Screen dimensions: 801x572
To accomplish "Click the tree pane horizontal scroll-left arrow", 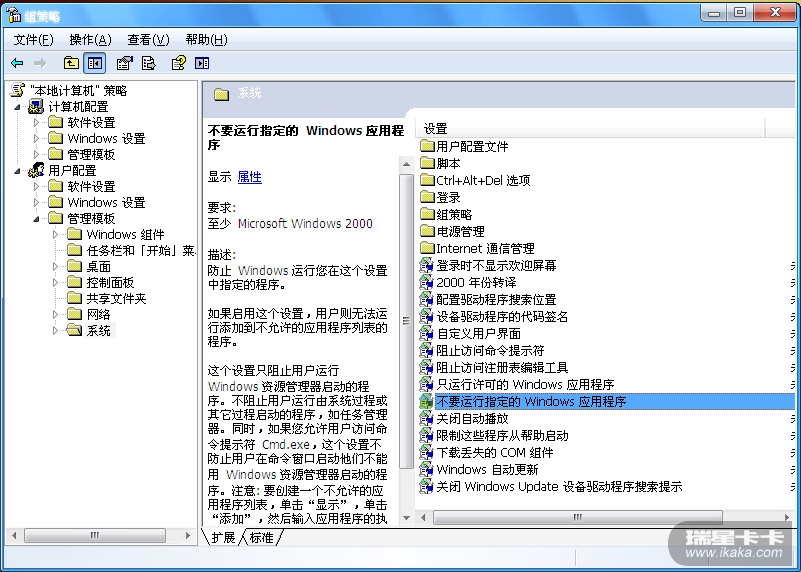I will [14, 535].
